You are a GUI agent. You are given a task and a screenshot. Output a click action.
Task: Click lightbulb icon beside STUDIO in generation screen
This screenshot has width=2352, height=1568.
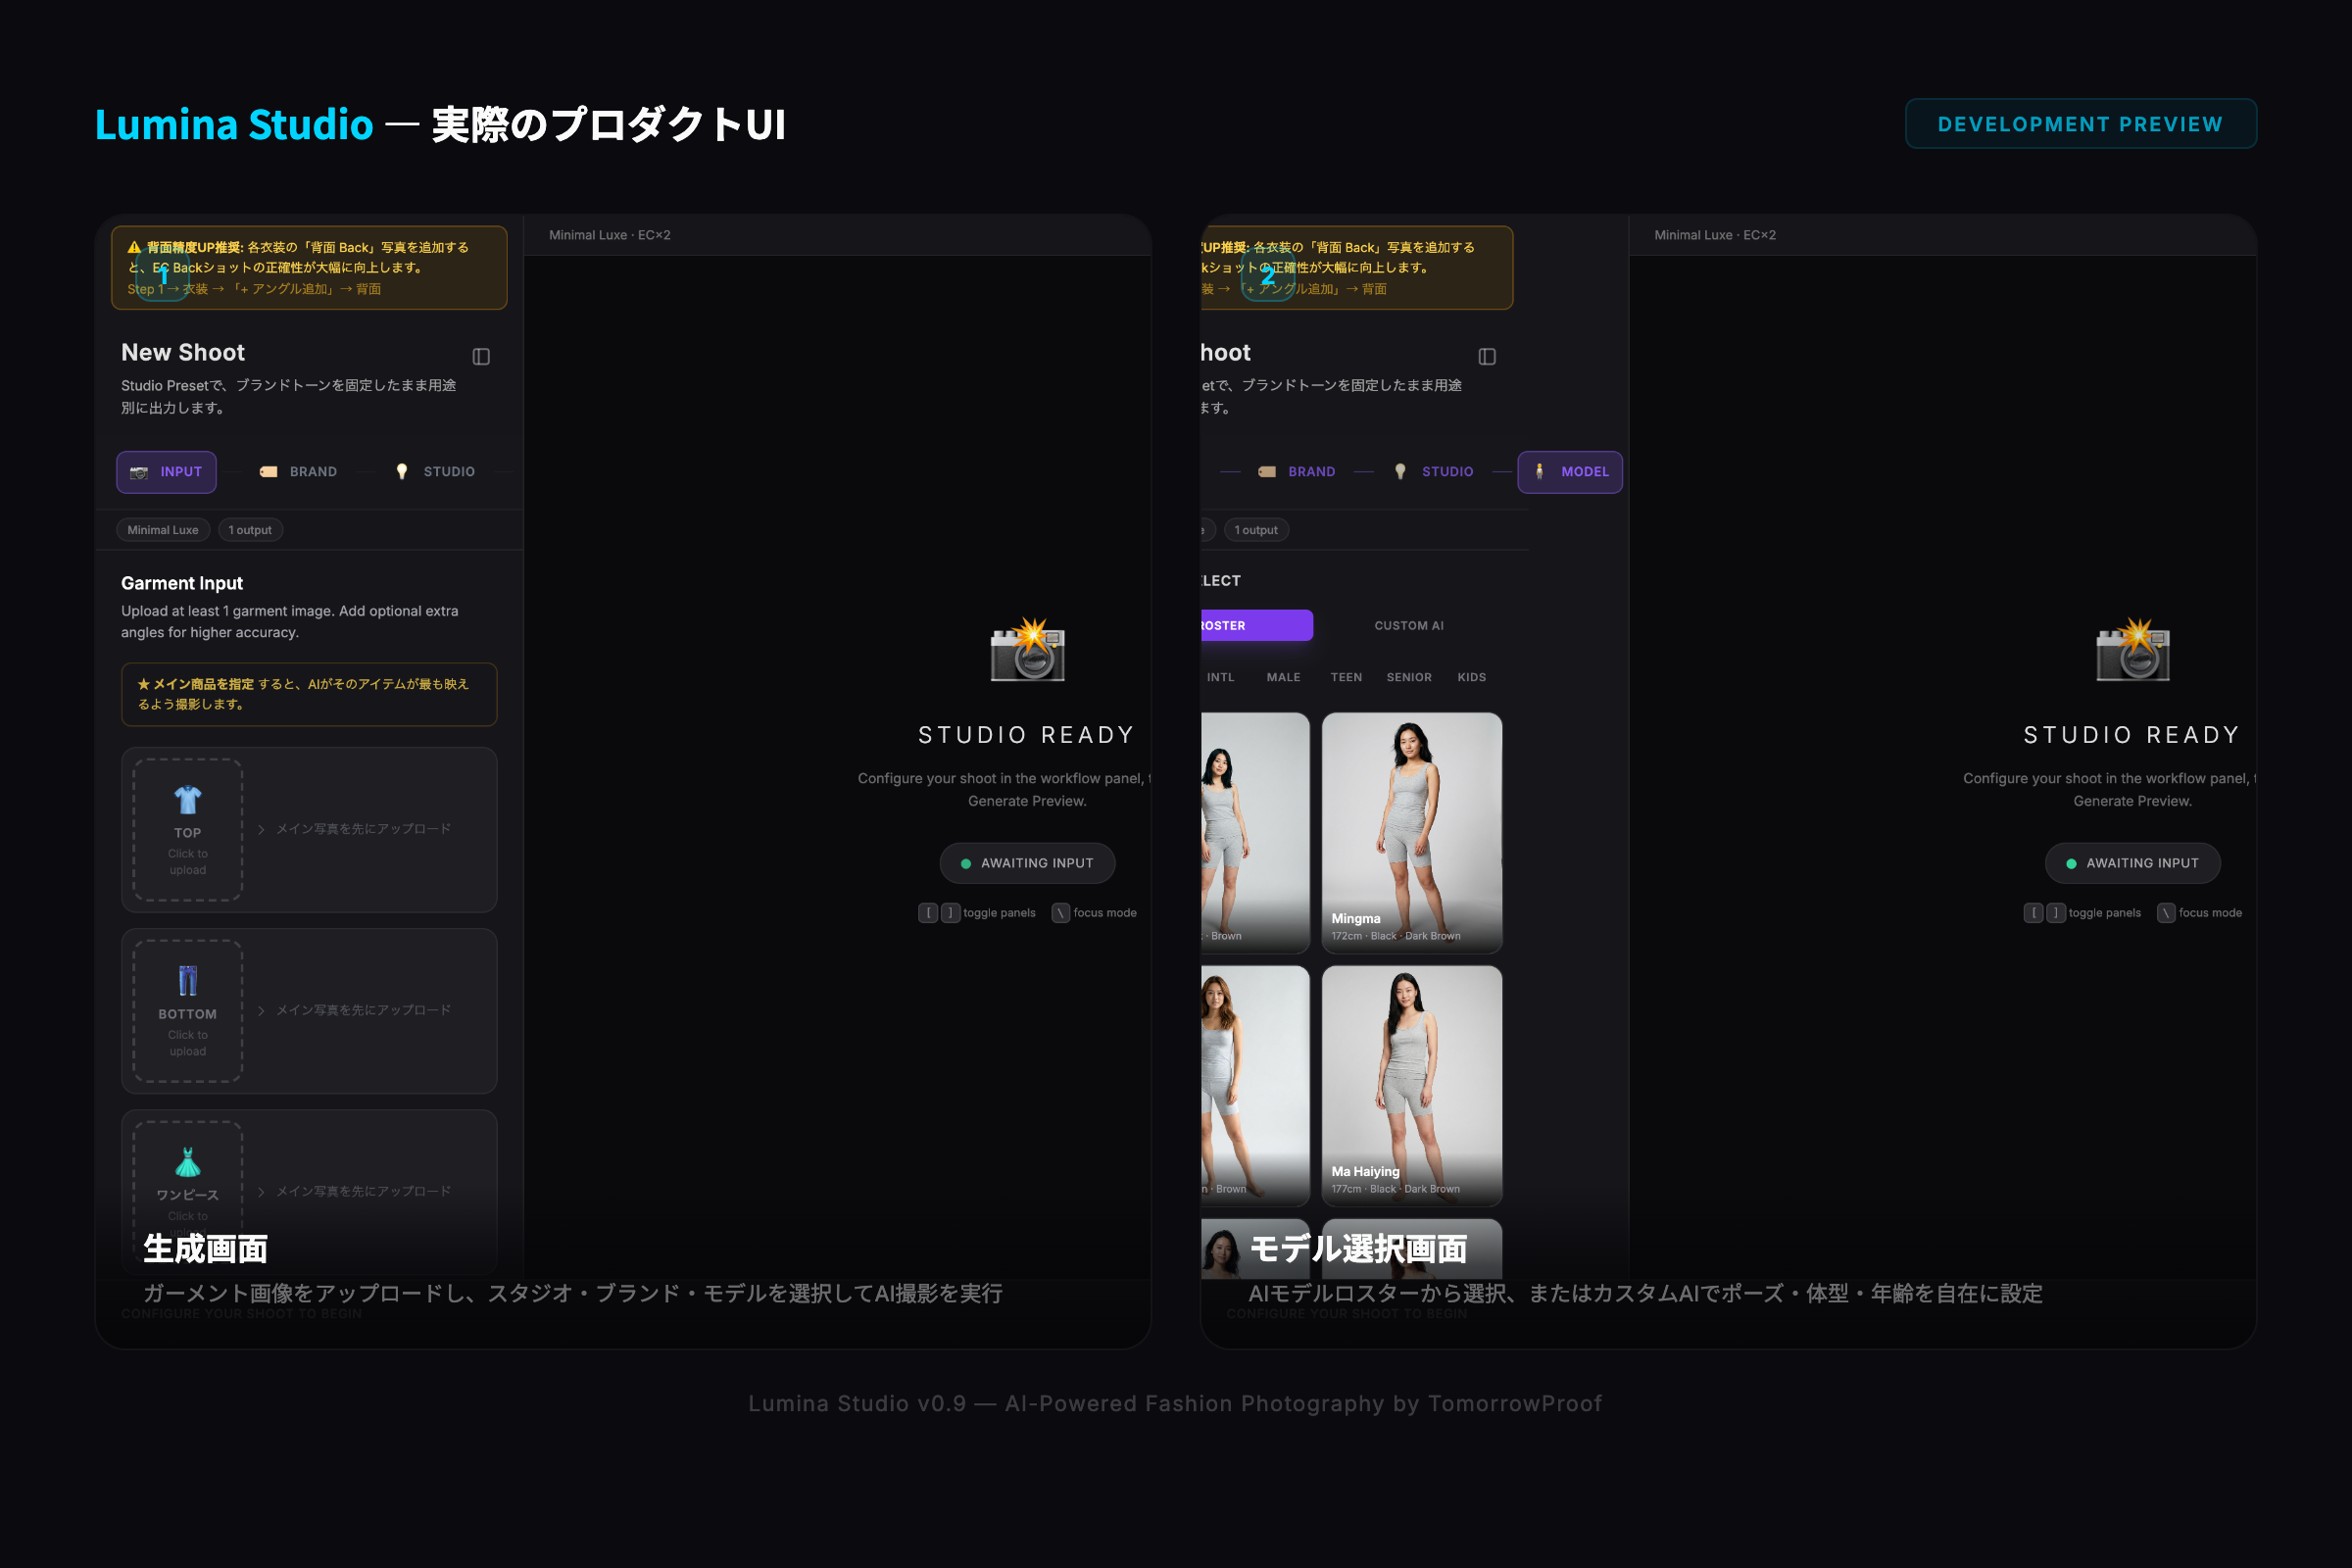click(x=402, y=472)
